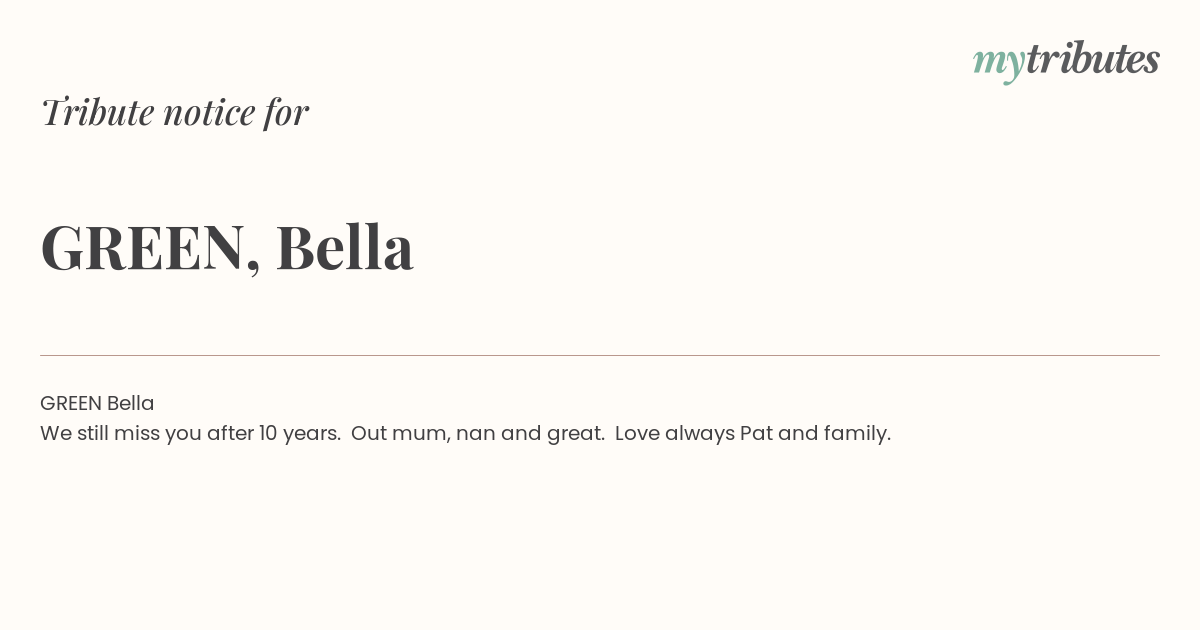
Task: Click the word "Tribute" in italic heading
Action: 98,112
